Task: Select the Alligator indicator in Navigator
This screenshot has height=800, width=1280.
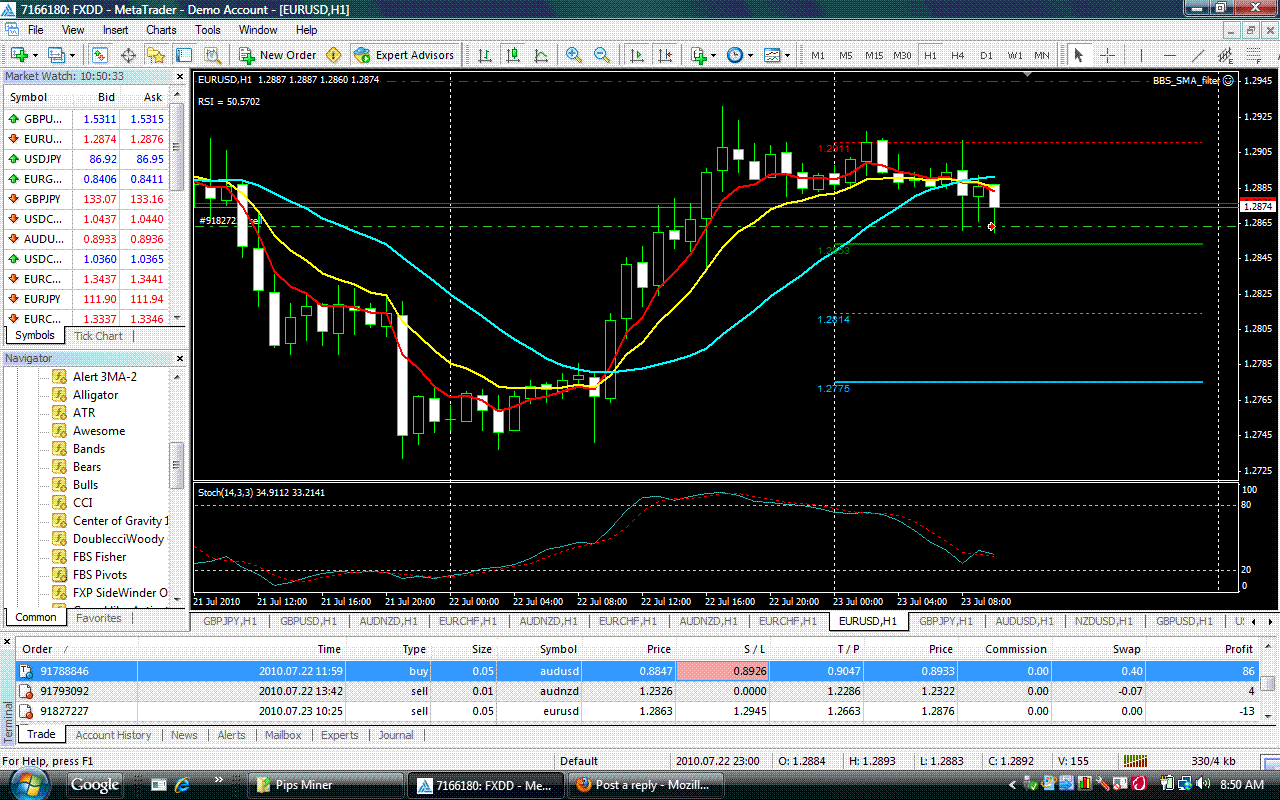Action: coord(95,395)
